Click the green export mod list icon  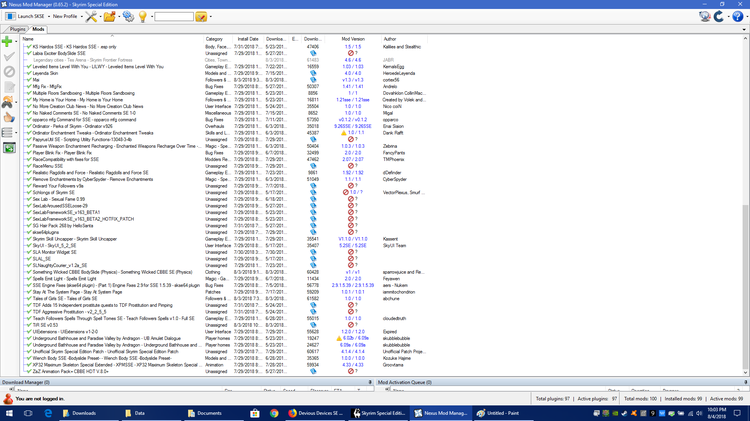click(x=9, y=148)
